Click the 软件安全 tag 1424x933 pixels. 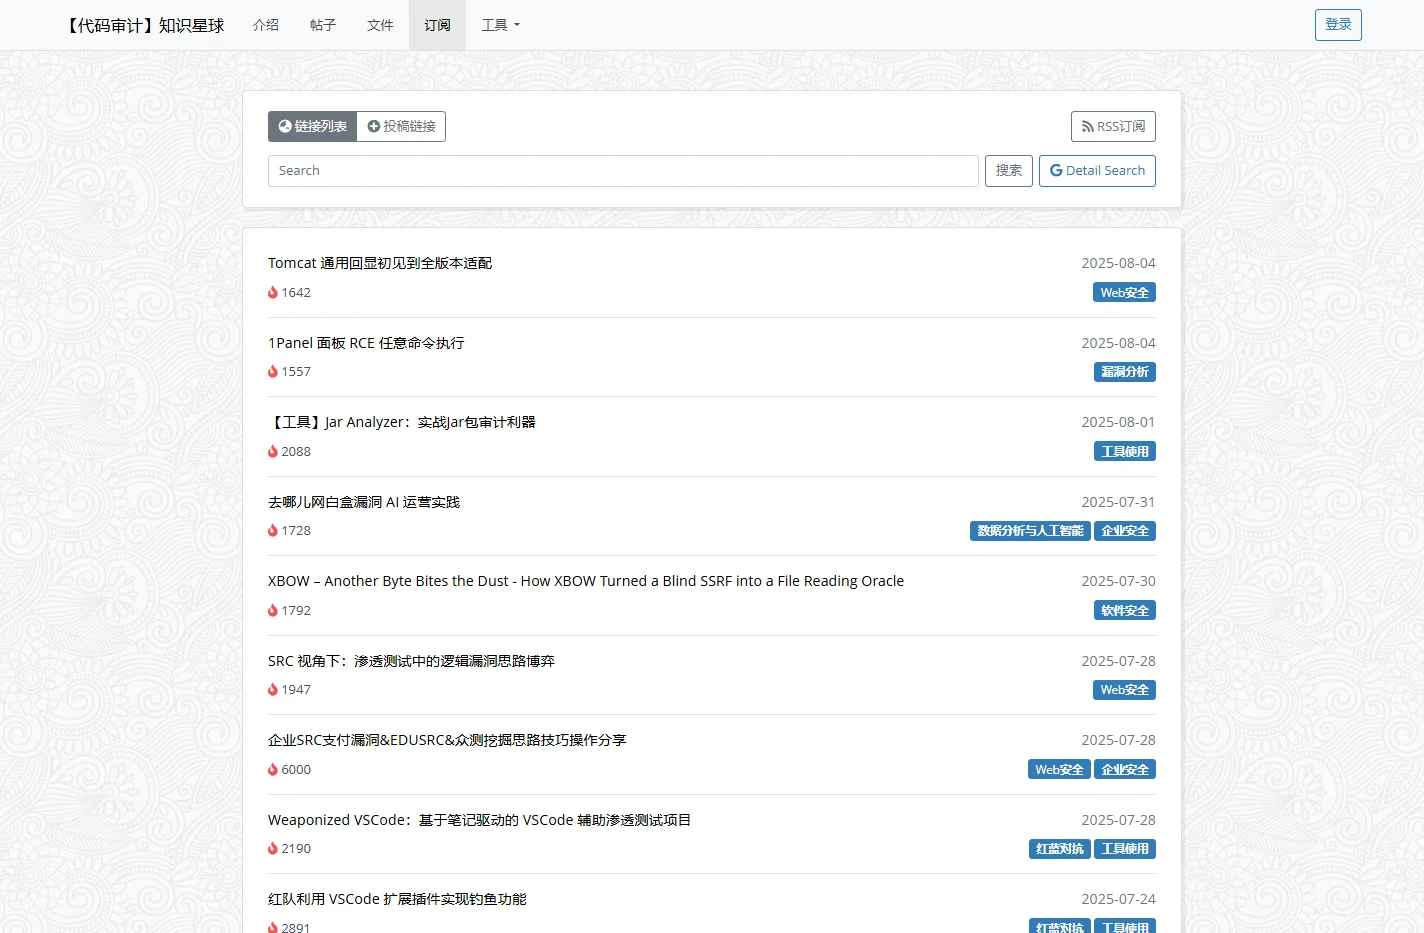(x=1125, y=610)
